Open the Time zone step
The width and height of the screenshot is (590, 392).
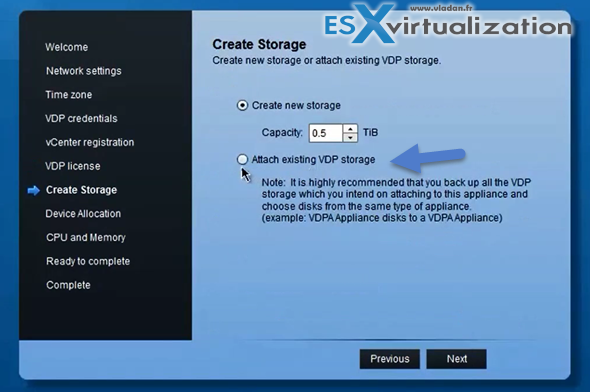[68, 94]
